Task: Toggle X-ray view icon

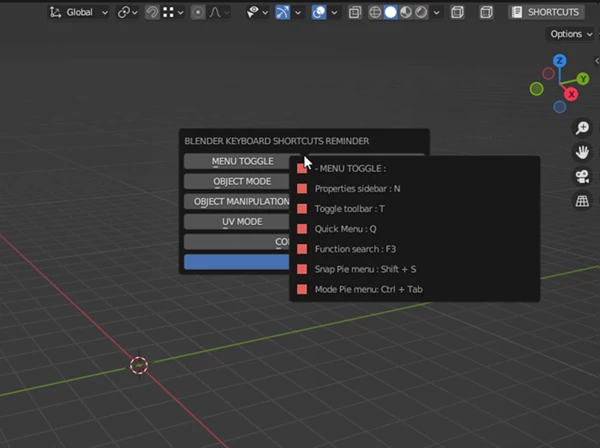Action: pos(355,12)
